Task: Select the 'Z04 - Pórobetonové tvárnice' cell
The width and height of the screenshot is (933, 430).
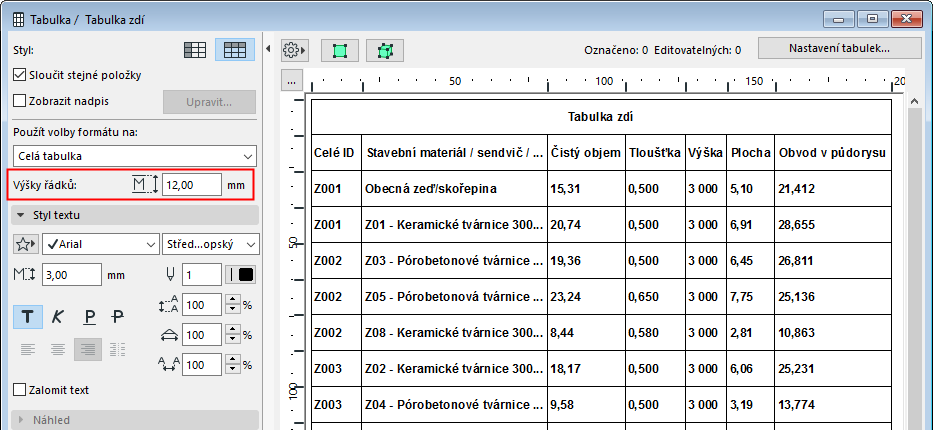Action: tap(454, 404)
